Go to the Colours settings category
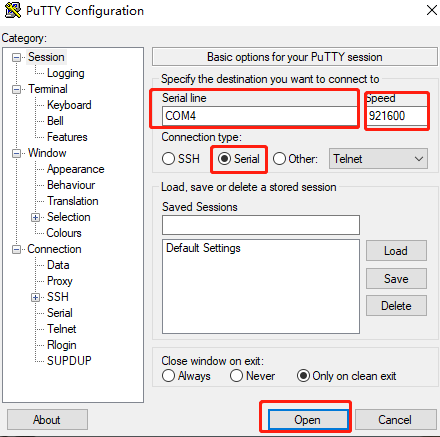 [64, 233]
